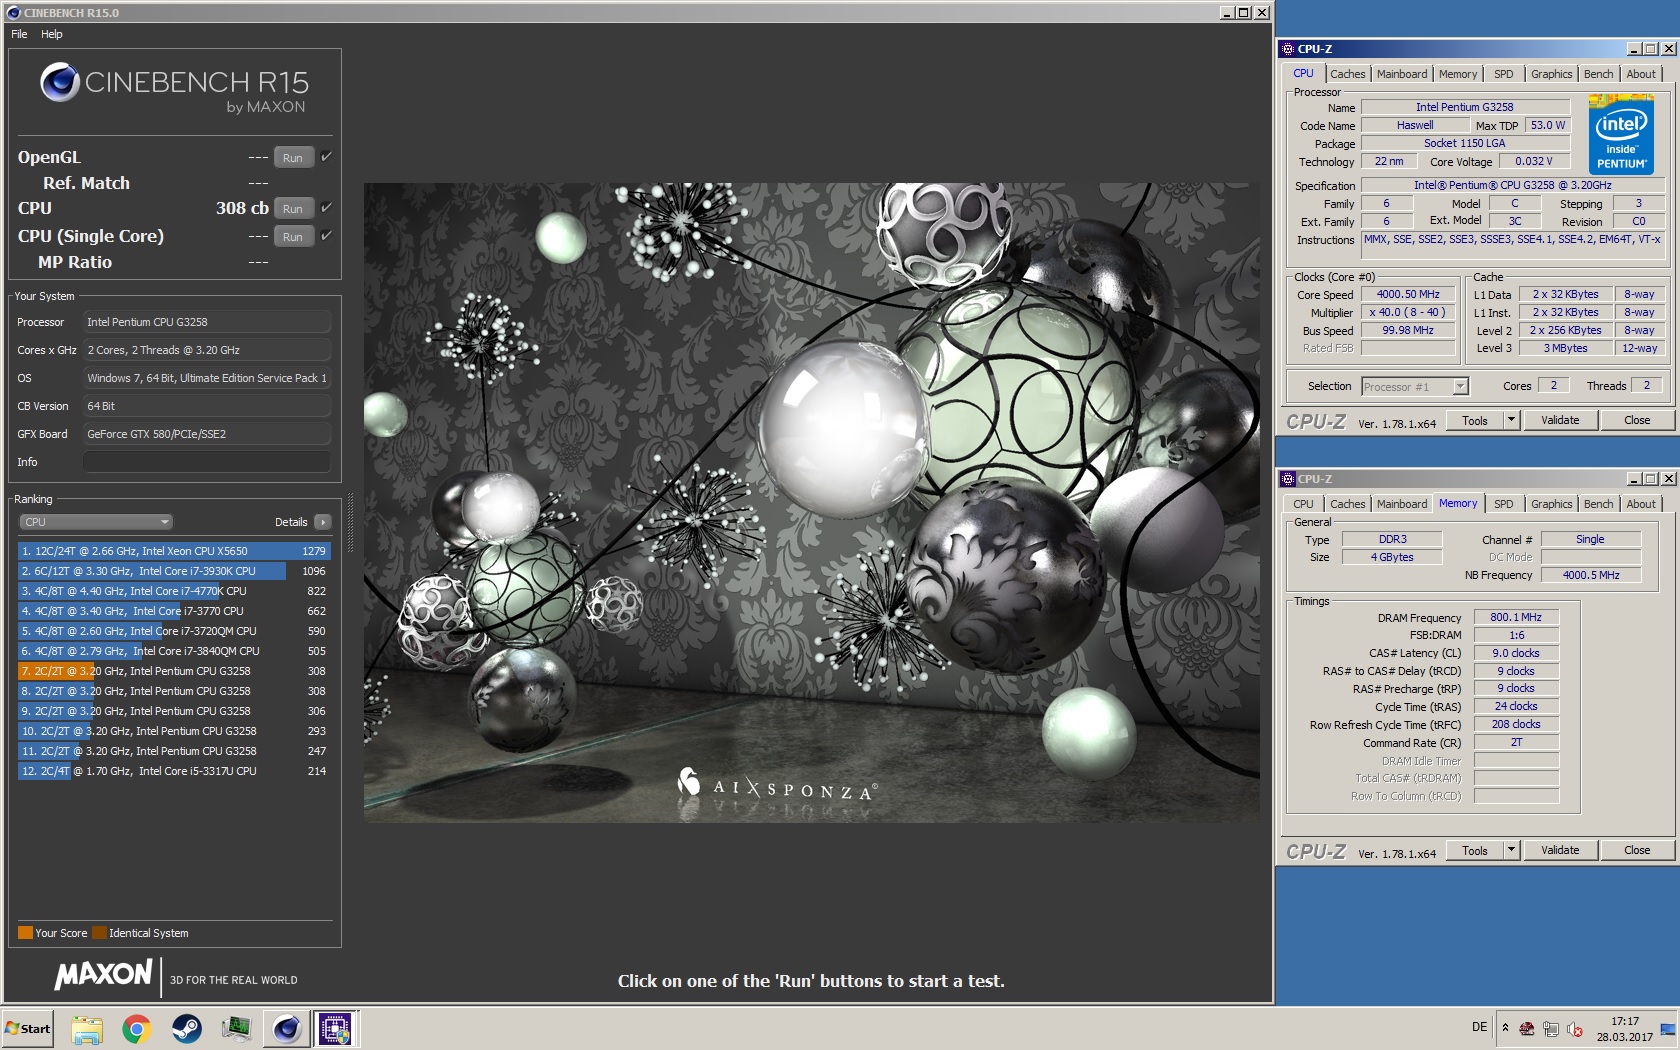Switch to Mainboard tab in upper CPU-Z
This screenshot has width=1680, height=1050.
click(x=1402, y=74)
